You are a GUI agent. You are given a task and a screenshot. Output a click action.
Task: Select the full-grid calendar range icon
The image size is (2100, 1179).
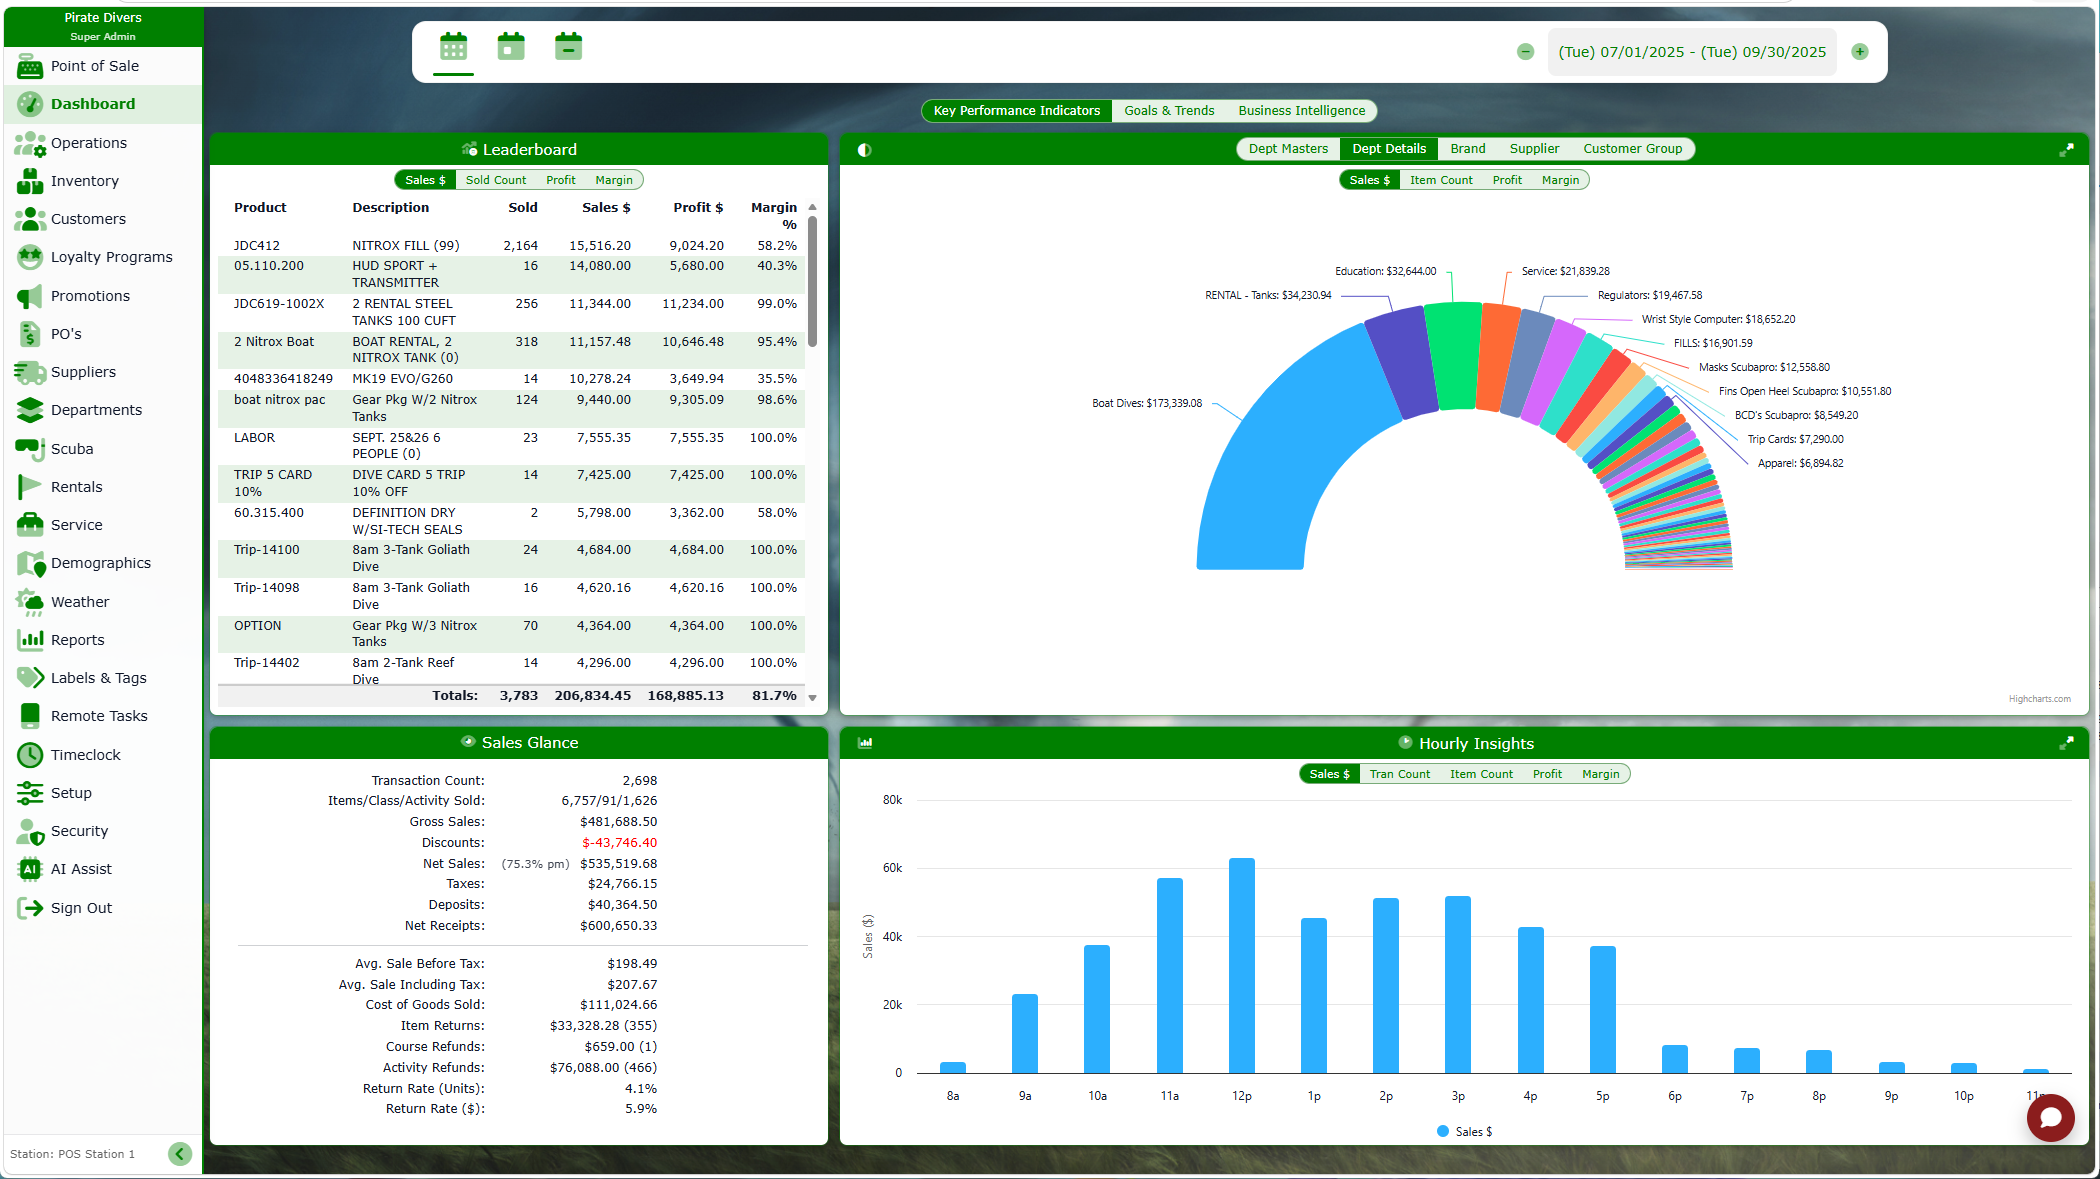tap(454, 47)
